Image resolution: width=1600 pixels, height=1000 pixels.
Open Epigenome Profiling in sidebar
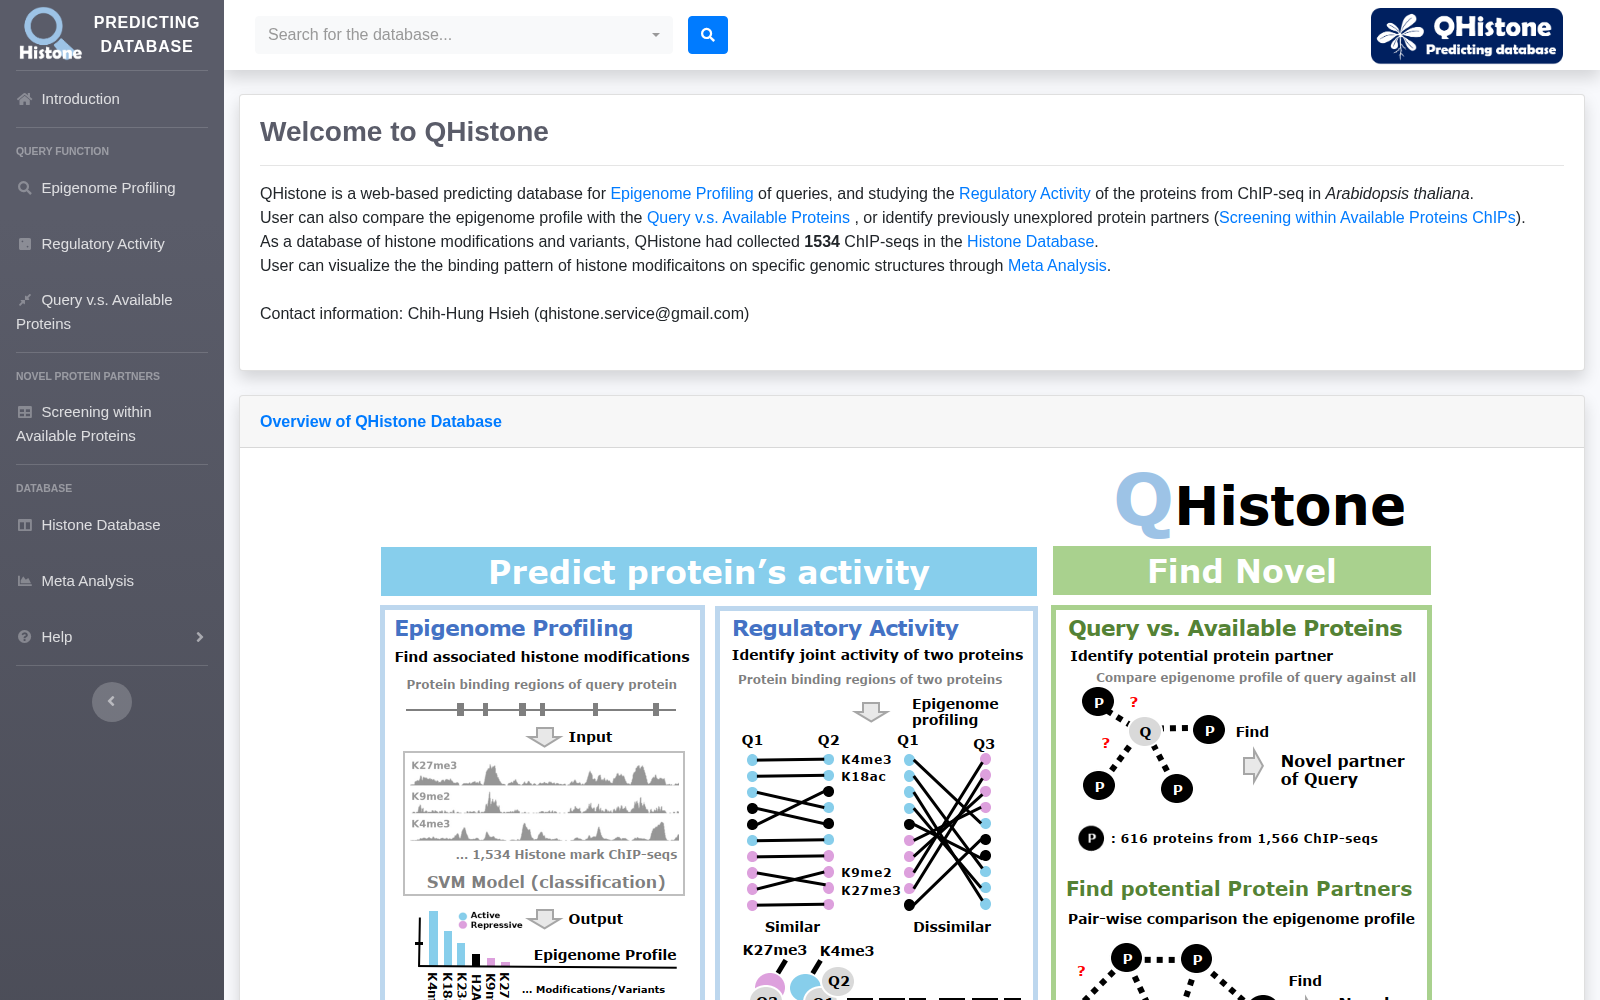[x=112, y=188]
